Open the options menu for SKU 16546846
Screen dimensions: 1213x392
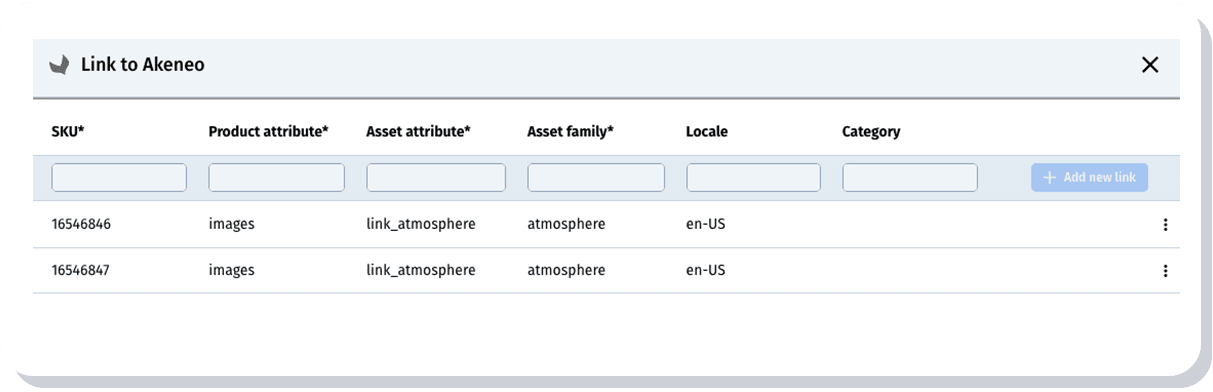pyautogui.click(x=1165, y=225)
